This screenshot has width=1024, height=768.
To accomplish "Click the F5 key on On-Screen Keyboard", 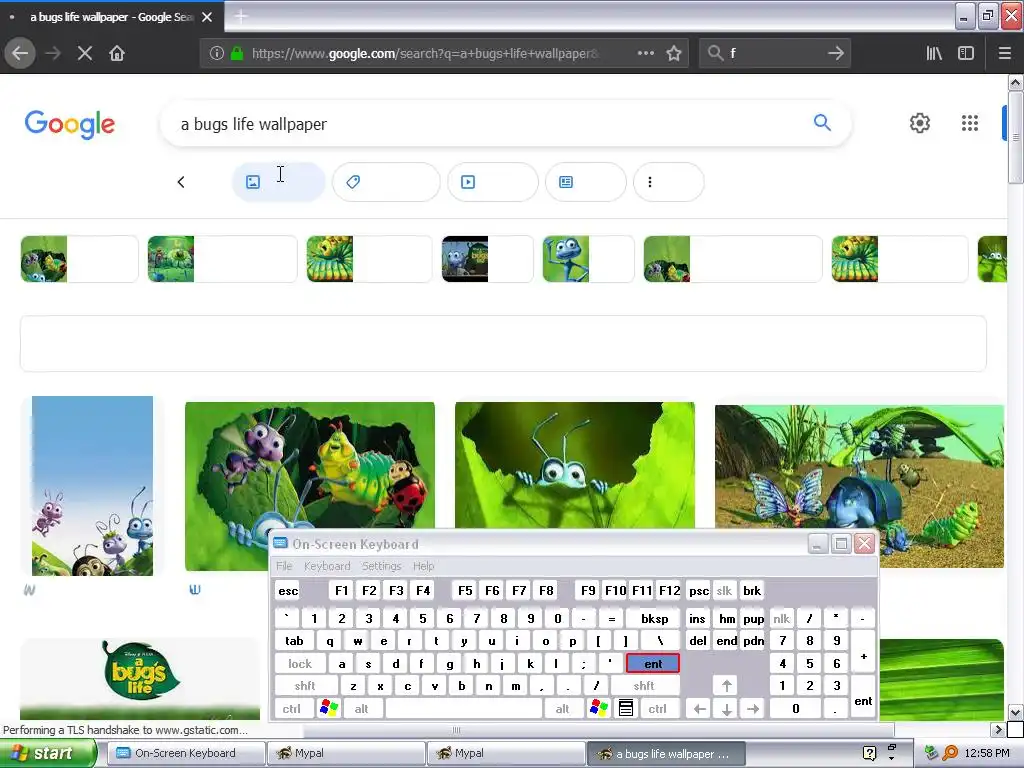I will pos(465,591).
